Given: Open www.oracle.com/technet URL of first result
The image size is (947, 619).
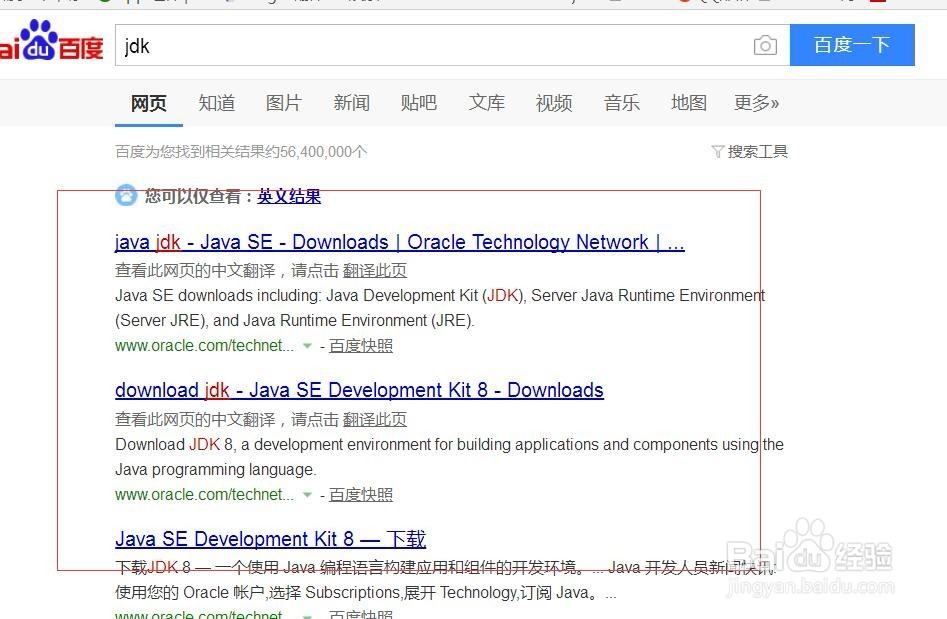Looking at the screenshot, I should coord(204,346).
